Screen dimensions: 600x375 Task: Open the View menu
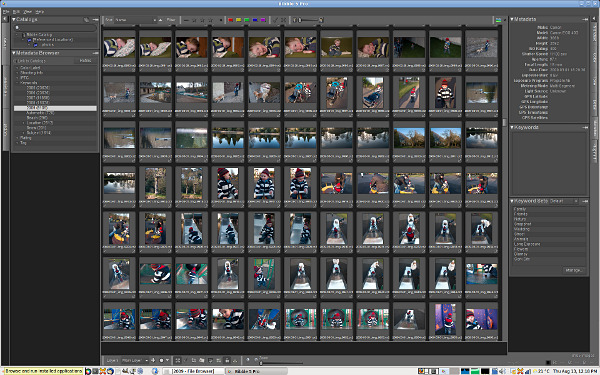click(x=28, y=12)
